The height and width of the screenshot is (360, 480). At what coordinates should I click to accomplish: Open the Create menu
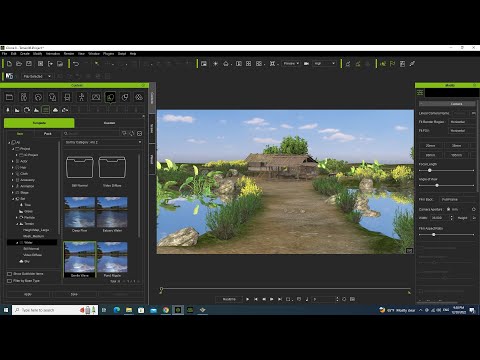25,54
